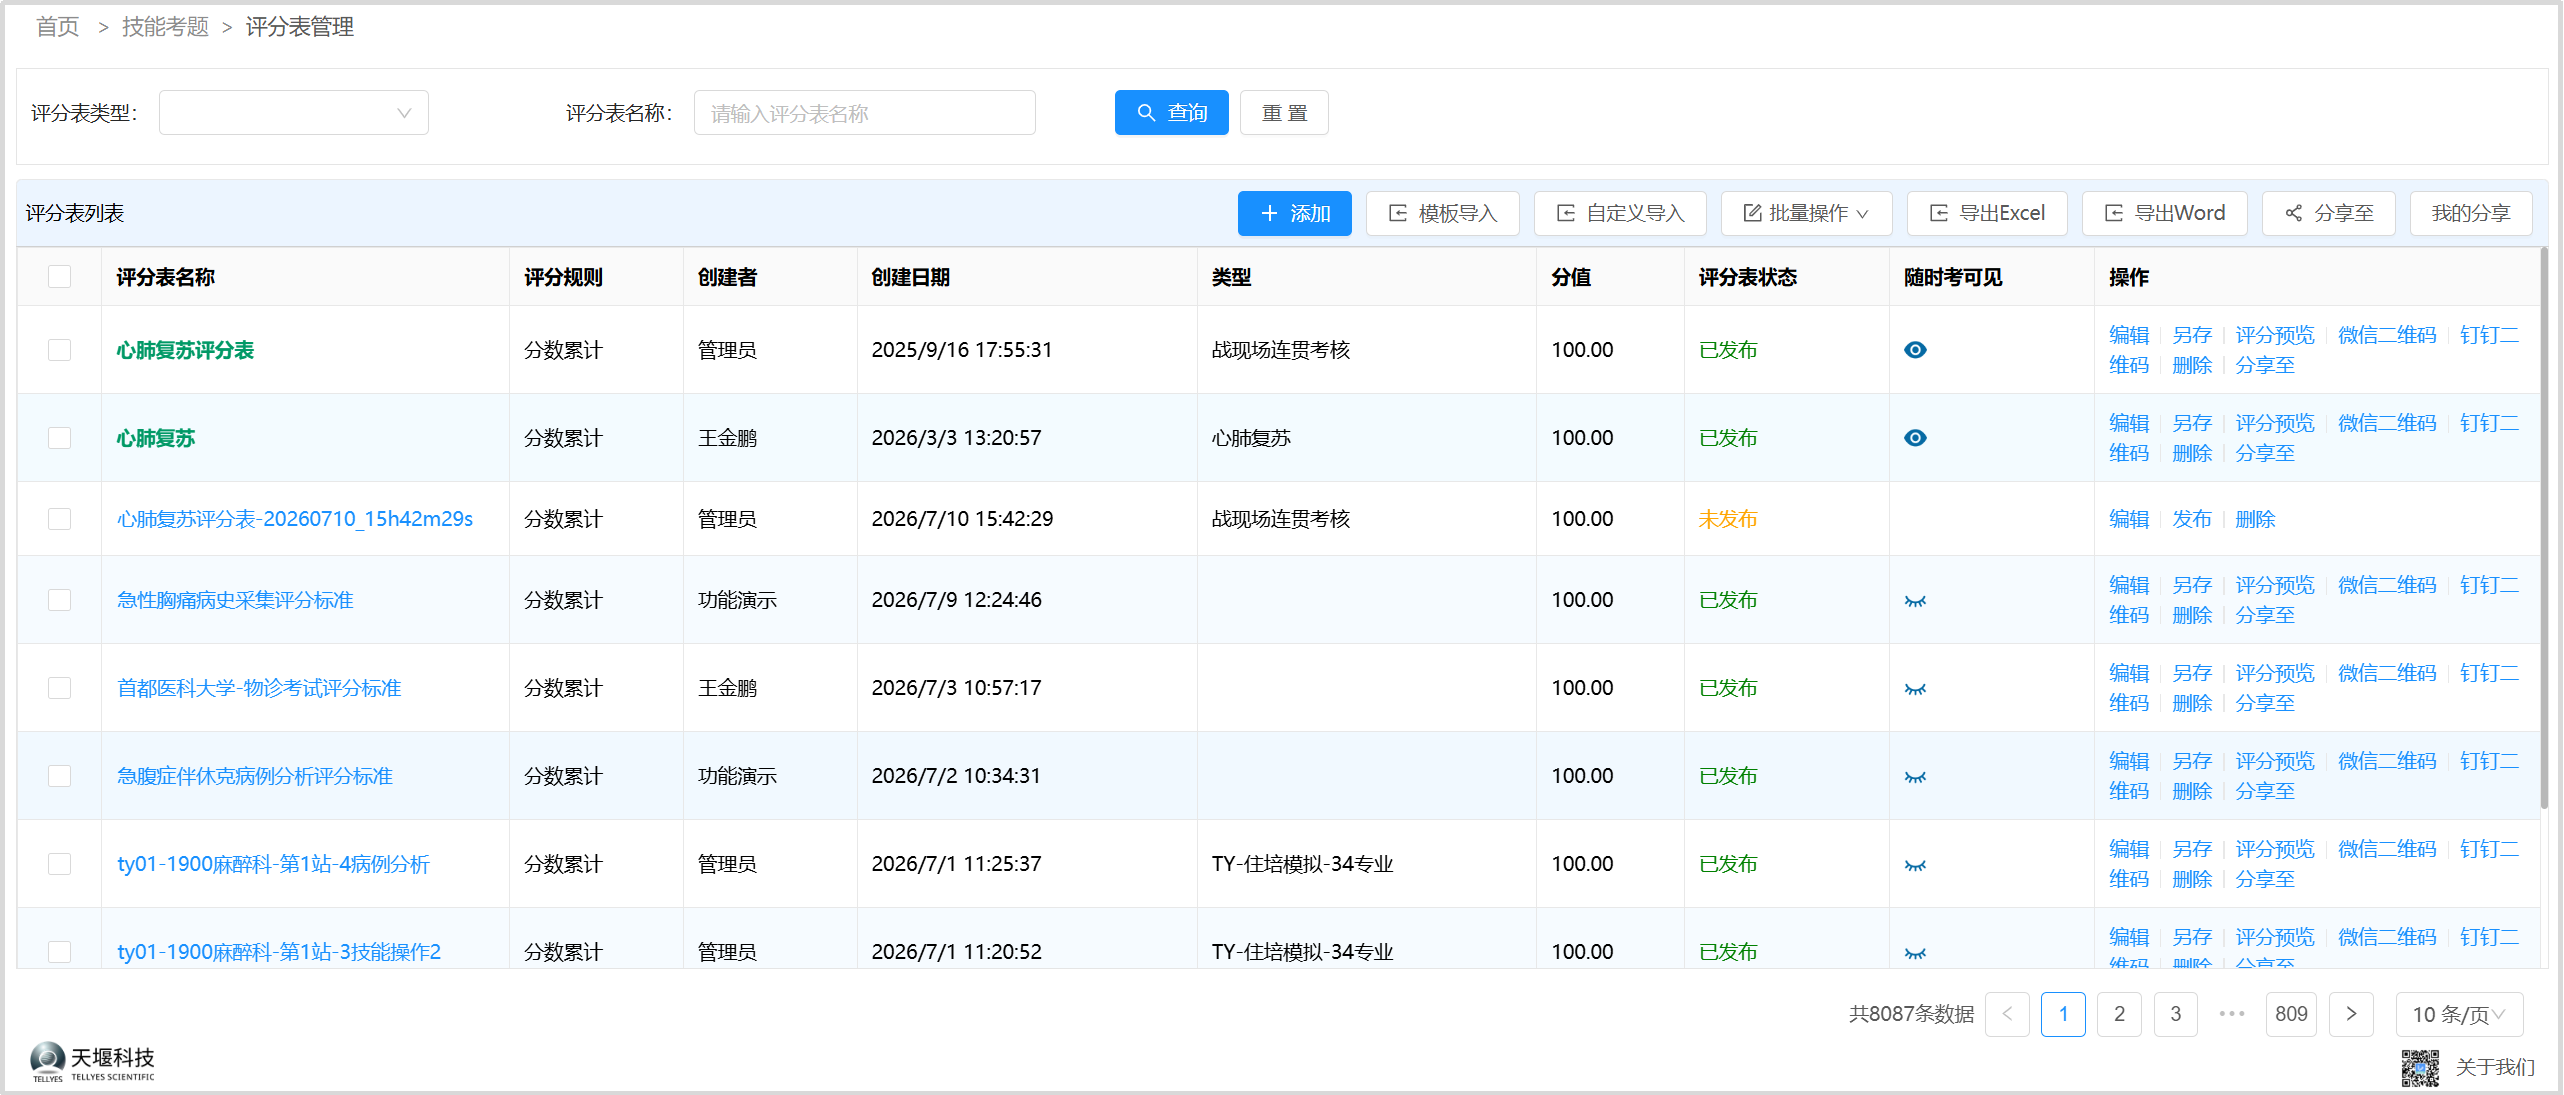Image resolution: width=2564 pixels, height=1095 pixels.
Task: Open 急腹症伴休克病例分析评分标准 link
Action: point(255,776)
